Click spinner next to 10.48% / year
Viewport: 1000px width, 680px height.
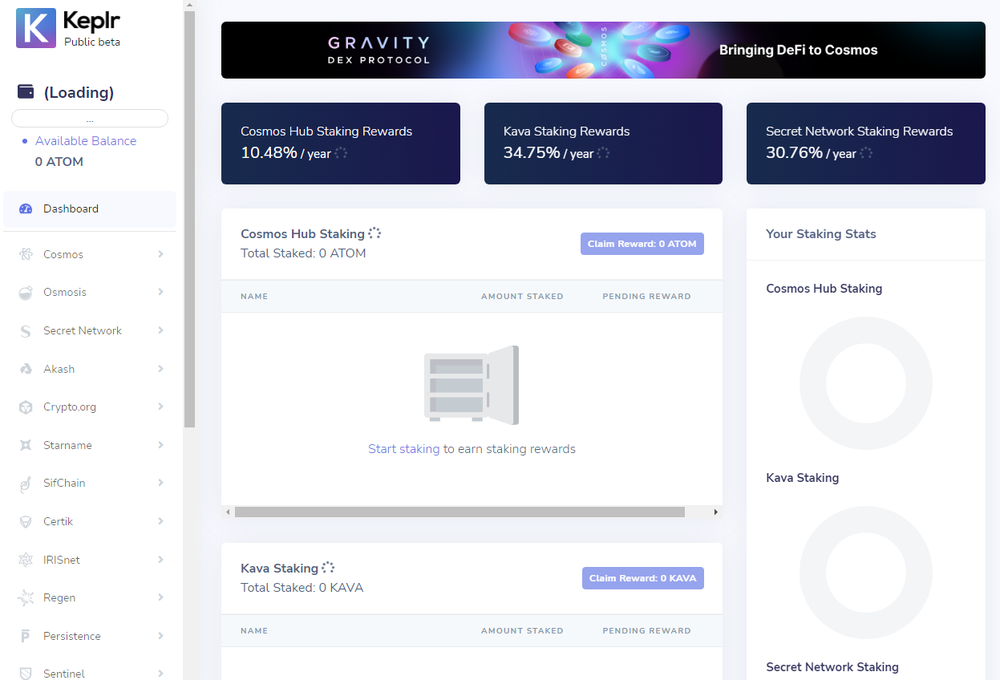341,152
